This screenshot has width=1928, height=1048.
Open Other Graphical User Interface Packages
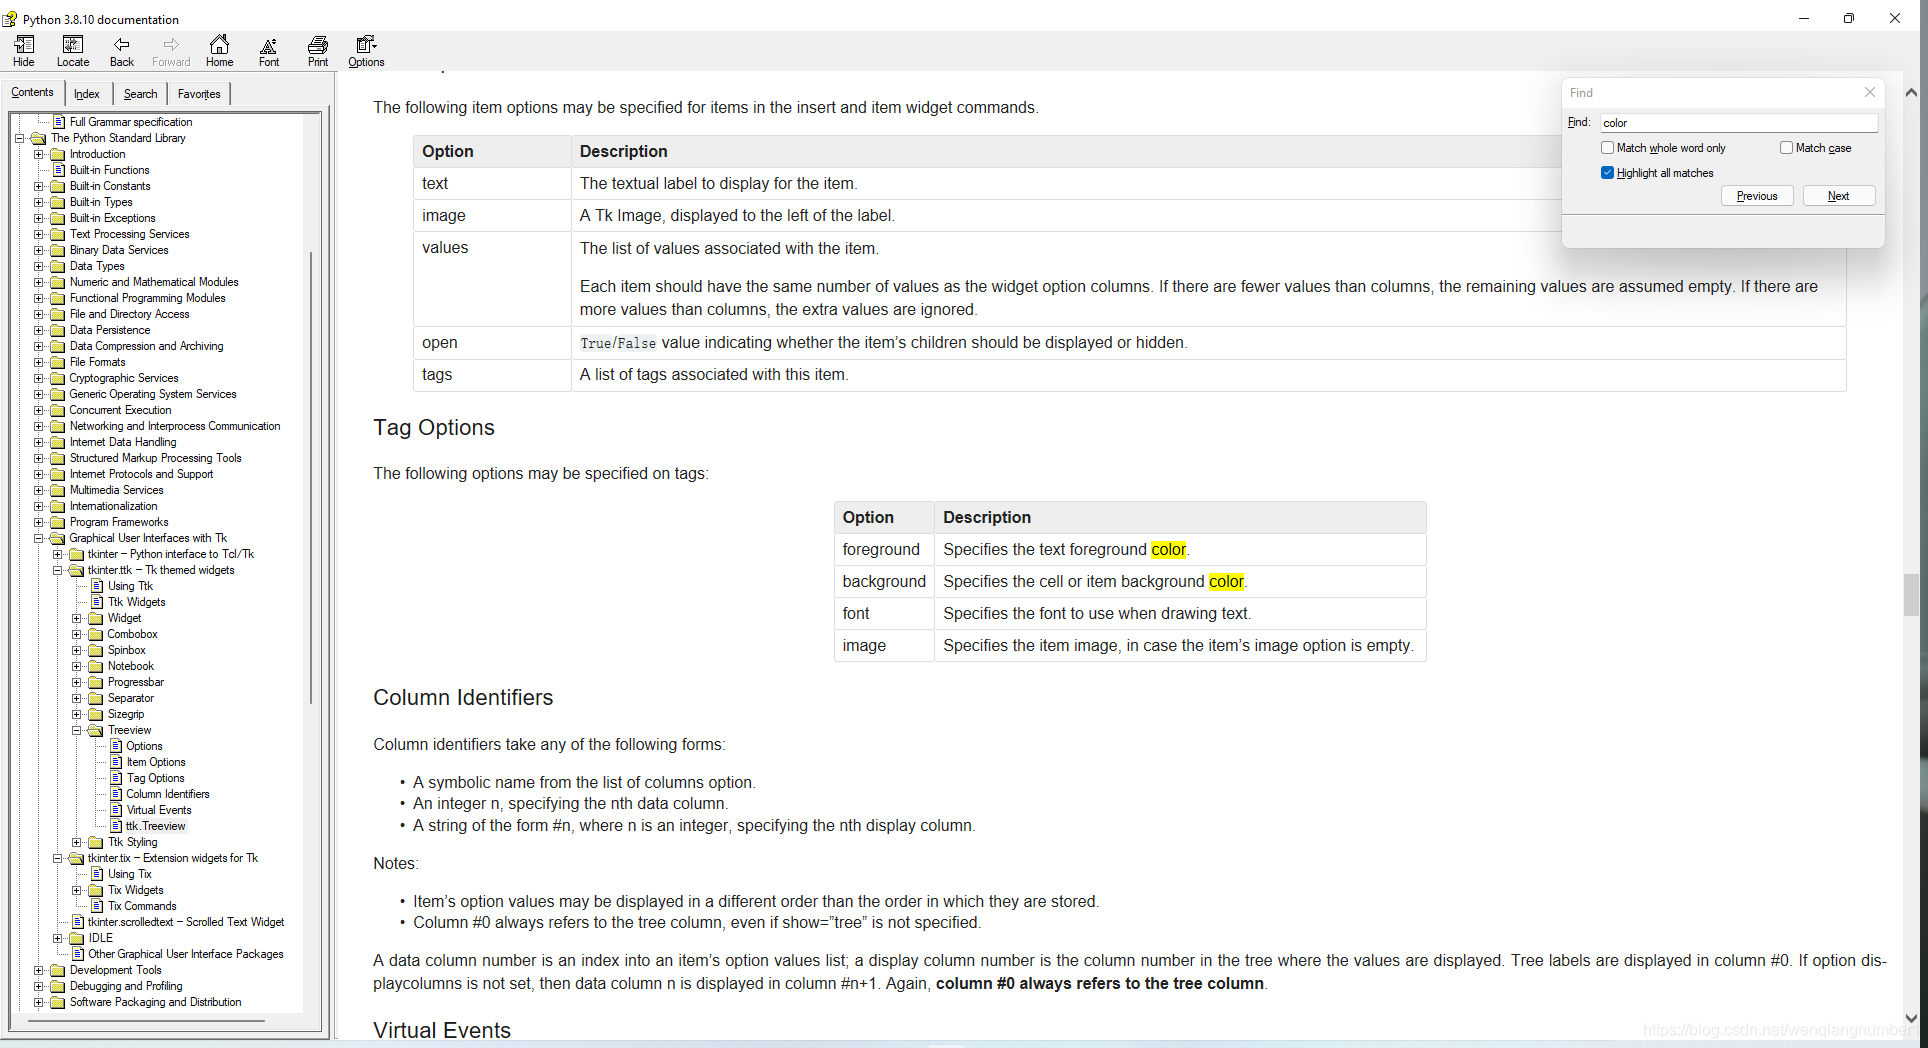coord(186,954)
